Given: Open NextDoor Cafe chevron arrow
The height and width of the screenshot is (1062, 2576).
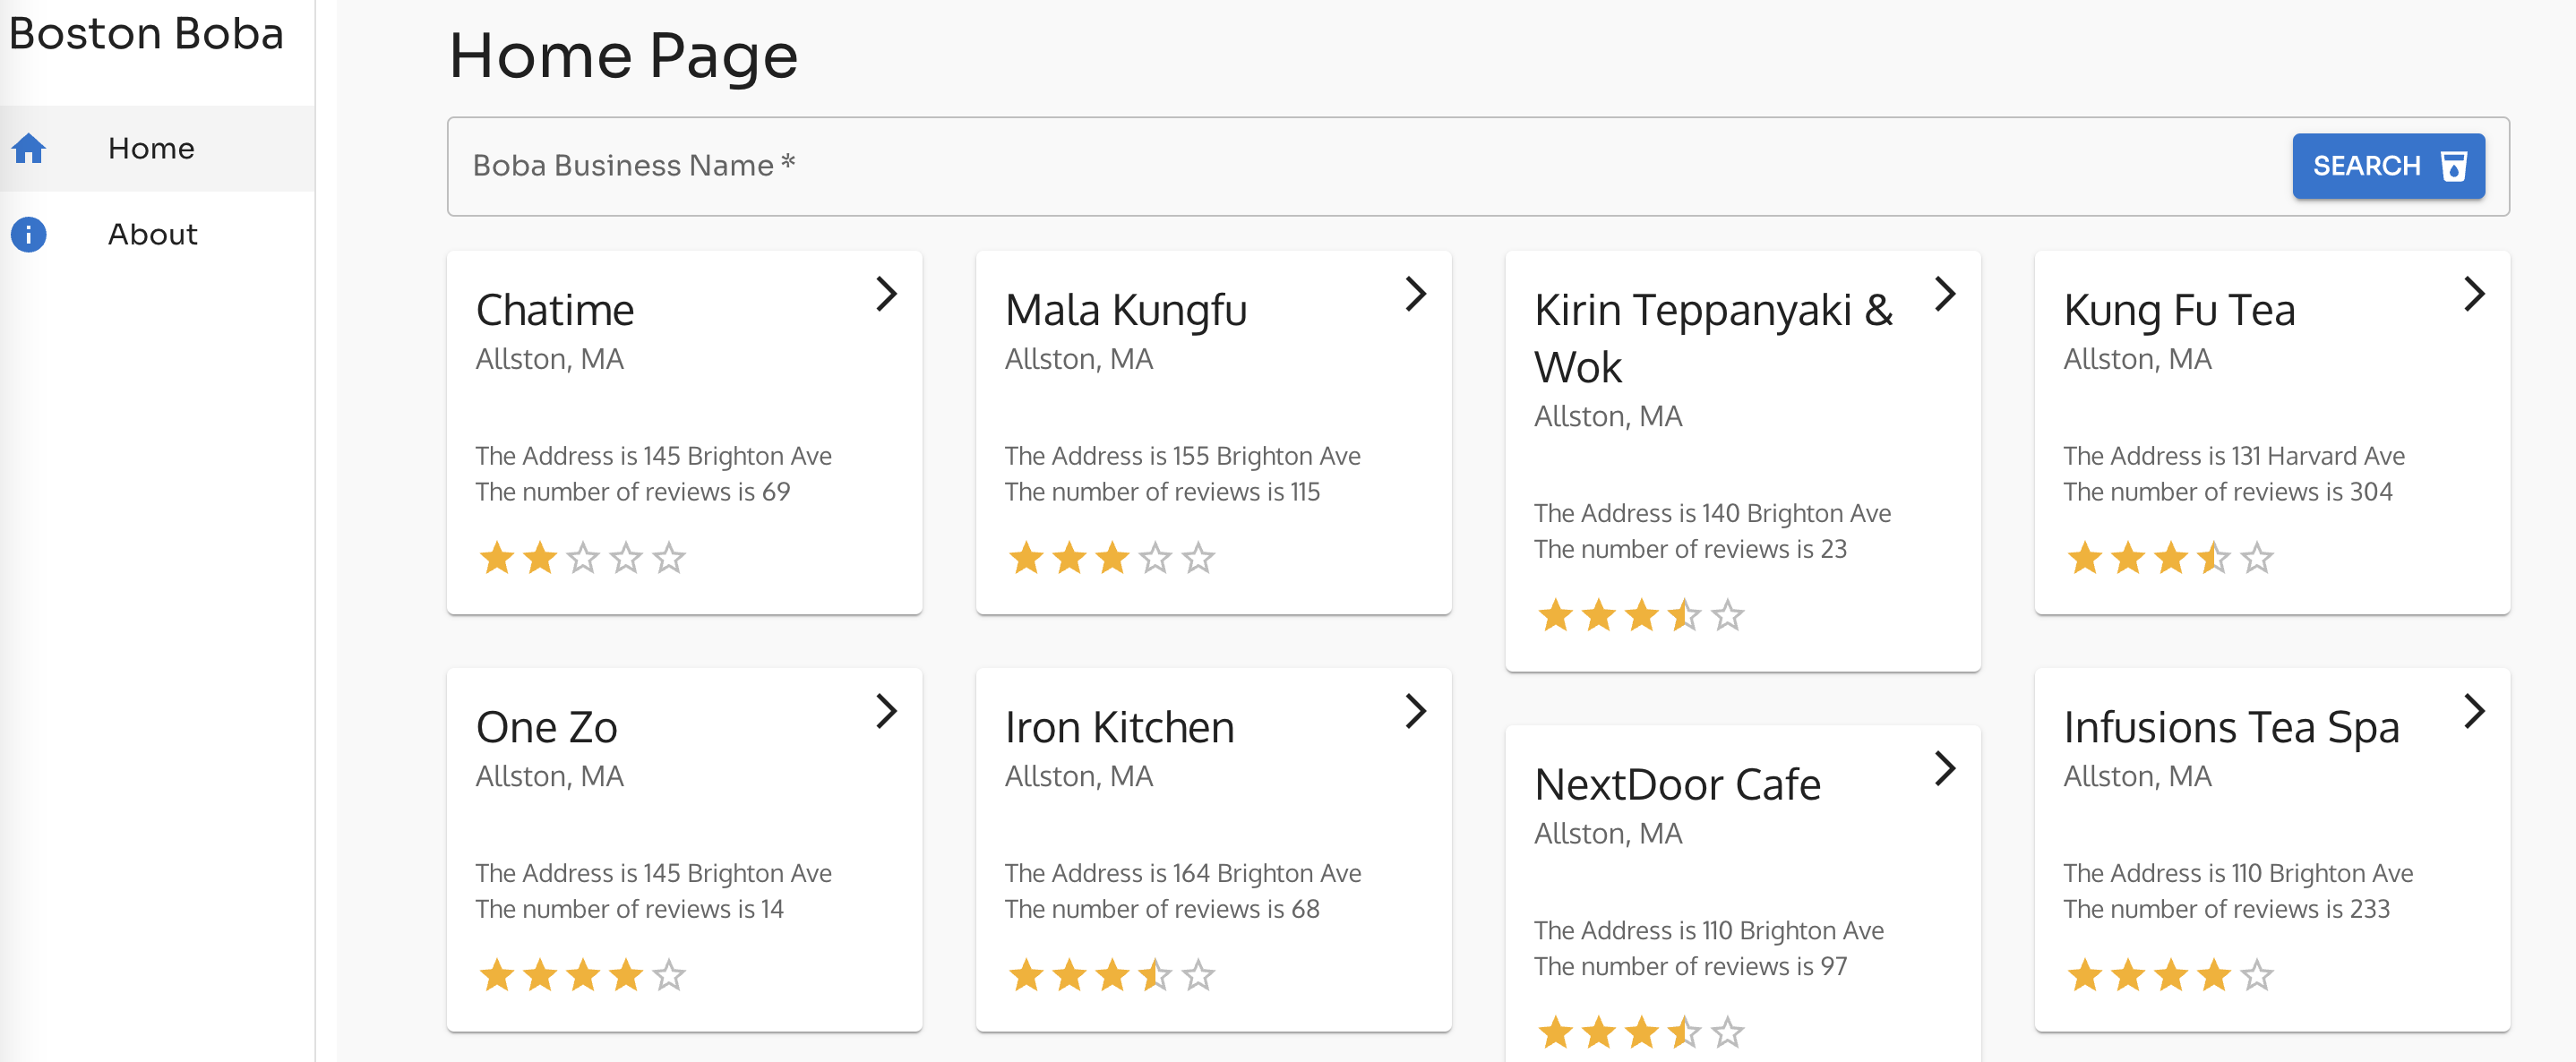Looking at the screenshot, I should [x=1944, y=768].
